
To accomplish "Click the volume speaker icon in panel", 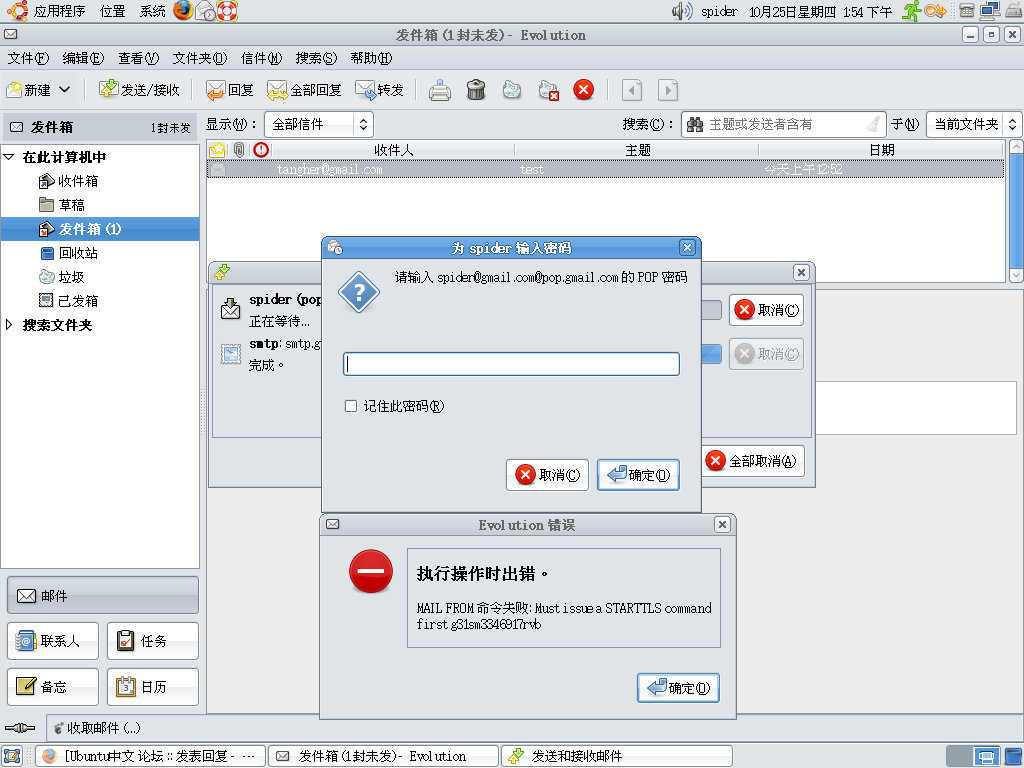I will tap(682, 11).
